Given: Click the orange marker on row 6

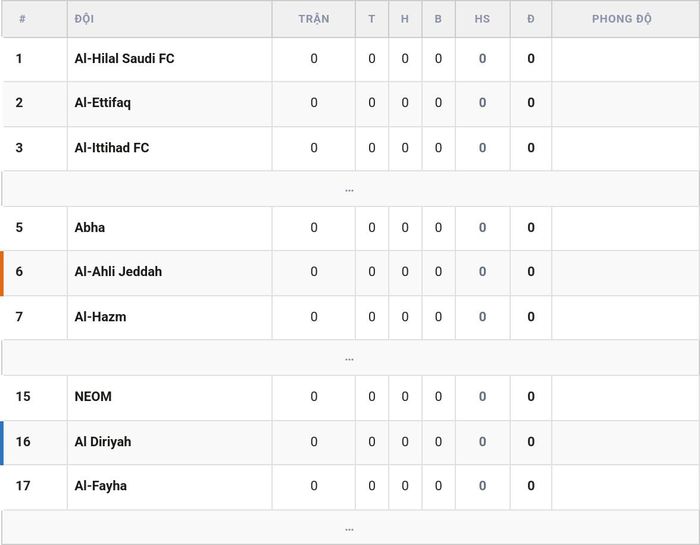Looking at the screenshot, I should [2, 273].
